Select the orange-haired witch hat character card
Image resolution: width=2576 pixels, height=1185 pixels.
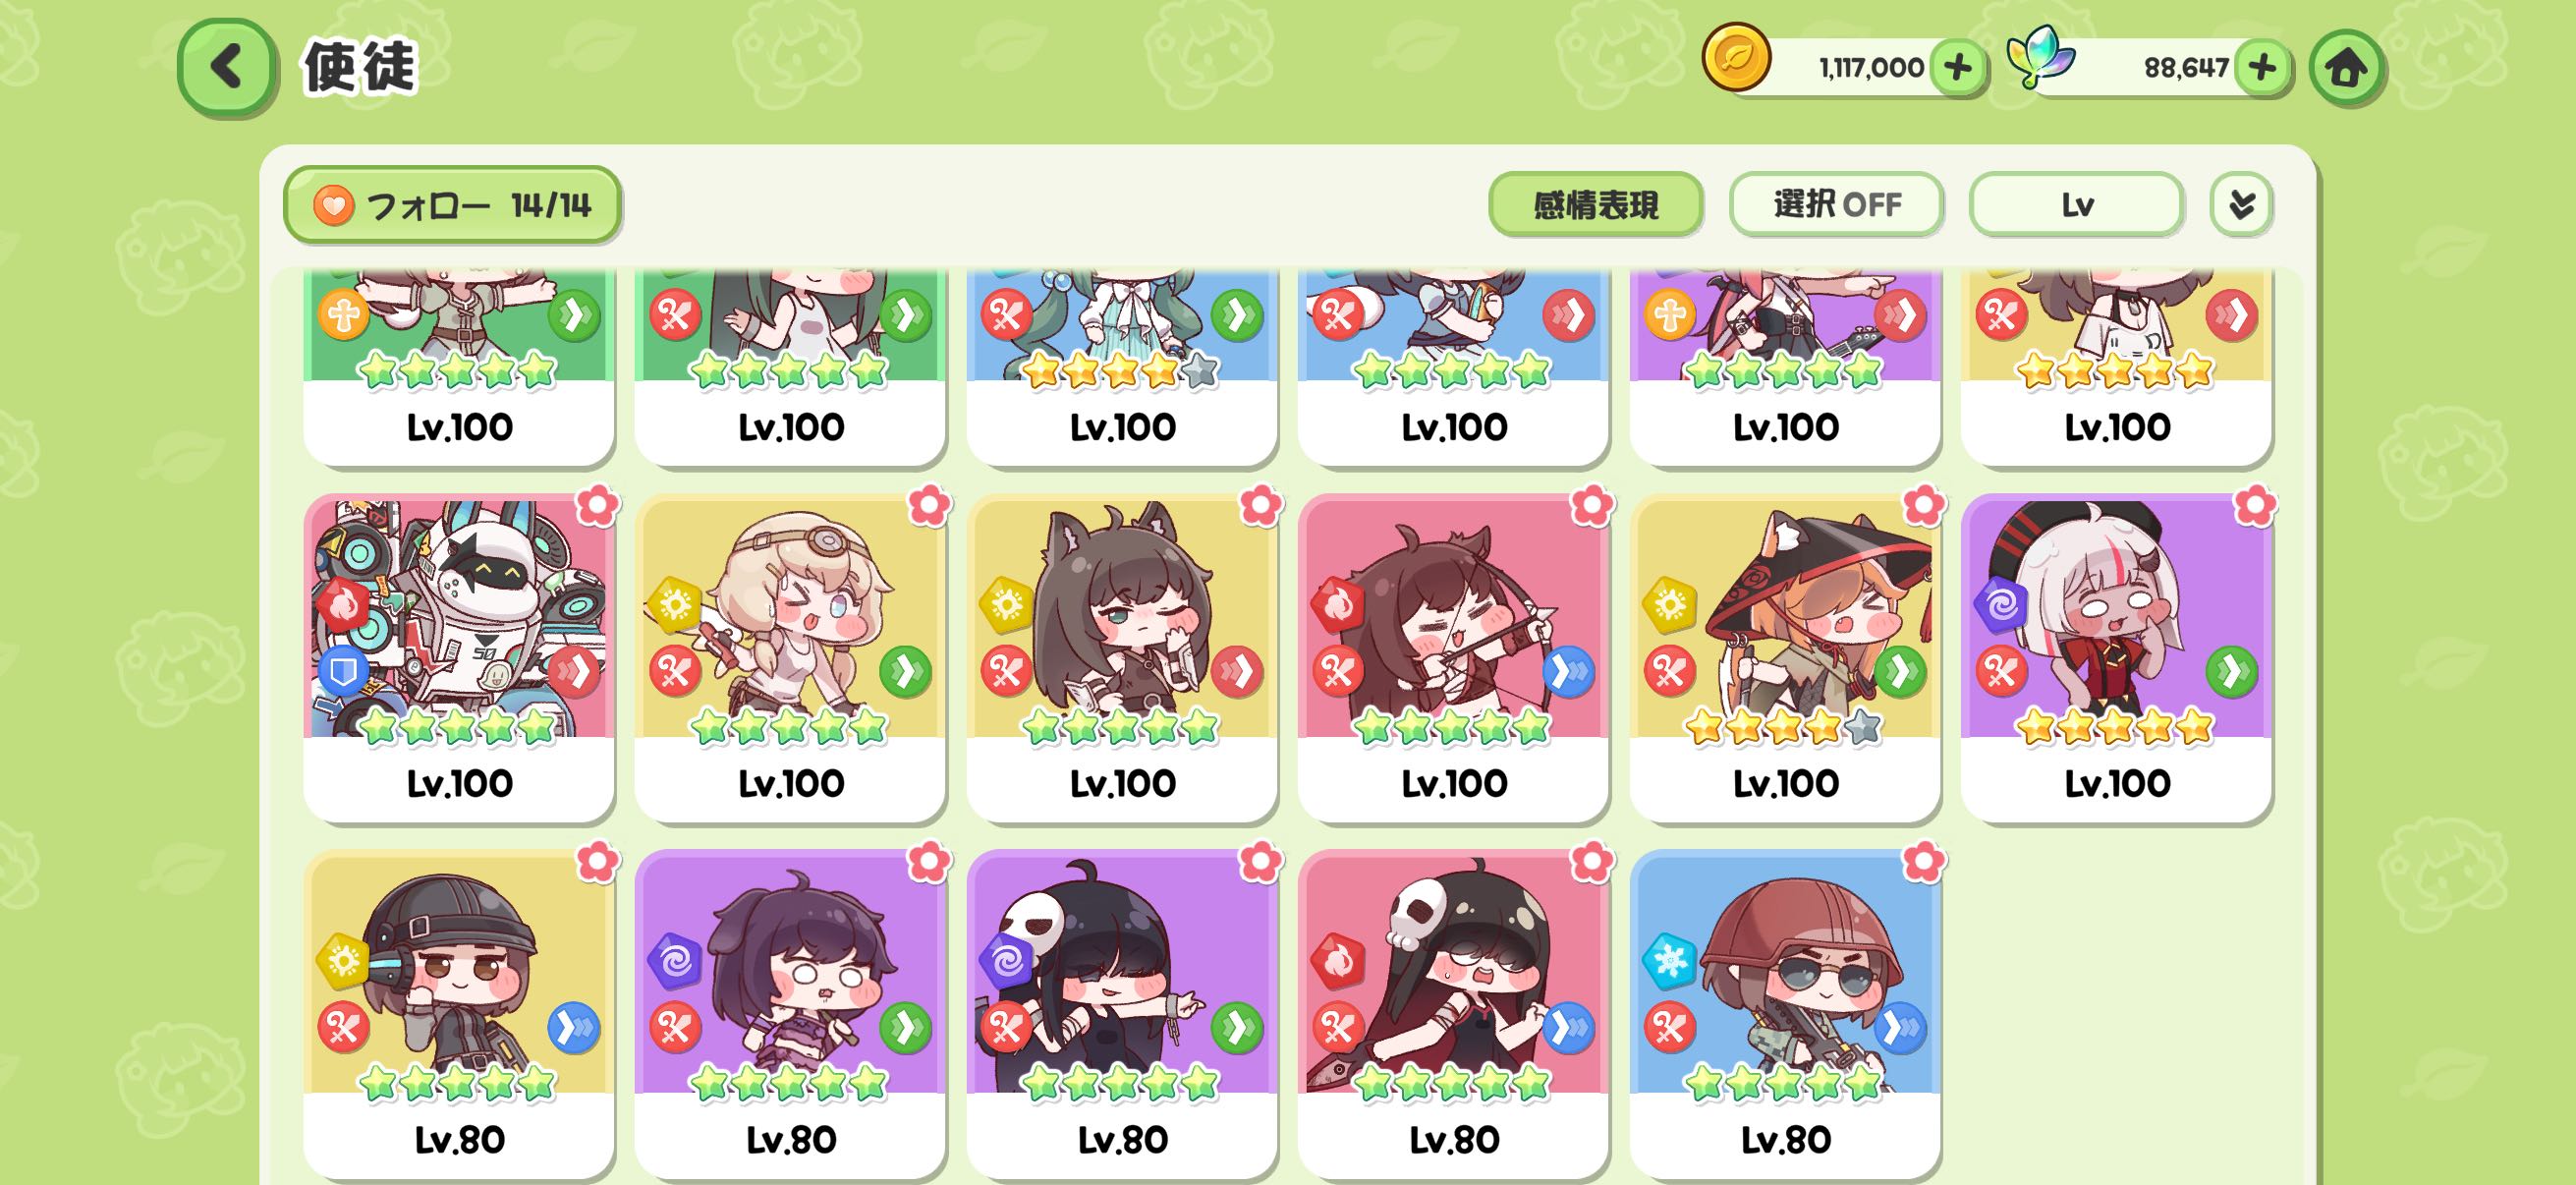(x=1785, y=658)
